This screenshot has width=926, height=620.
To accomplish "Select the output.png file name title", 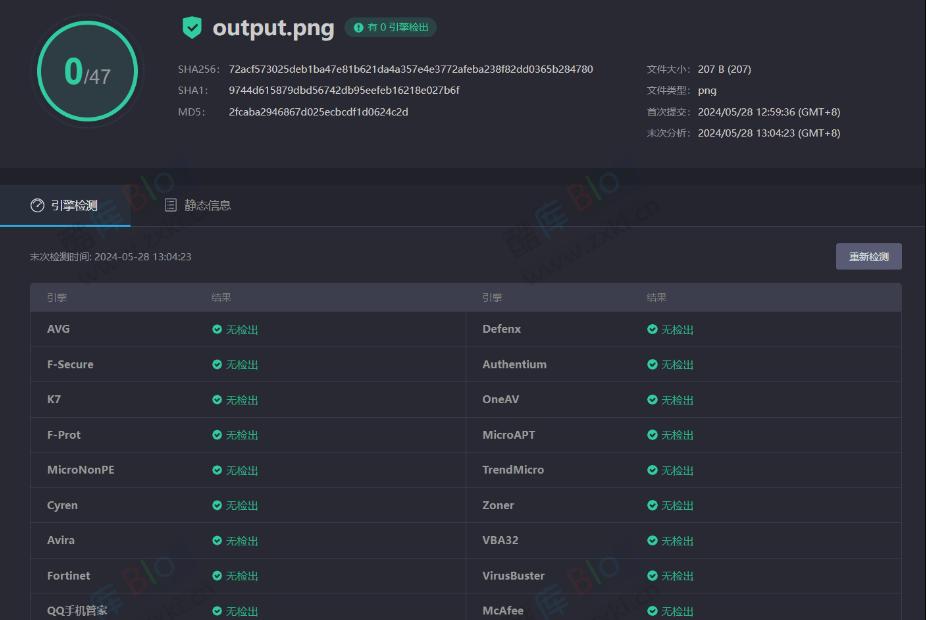I will [x=273, y=28].
